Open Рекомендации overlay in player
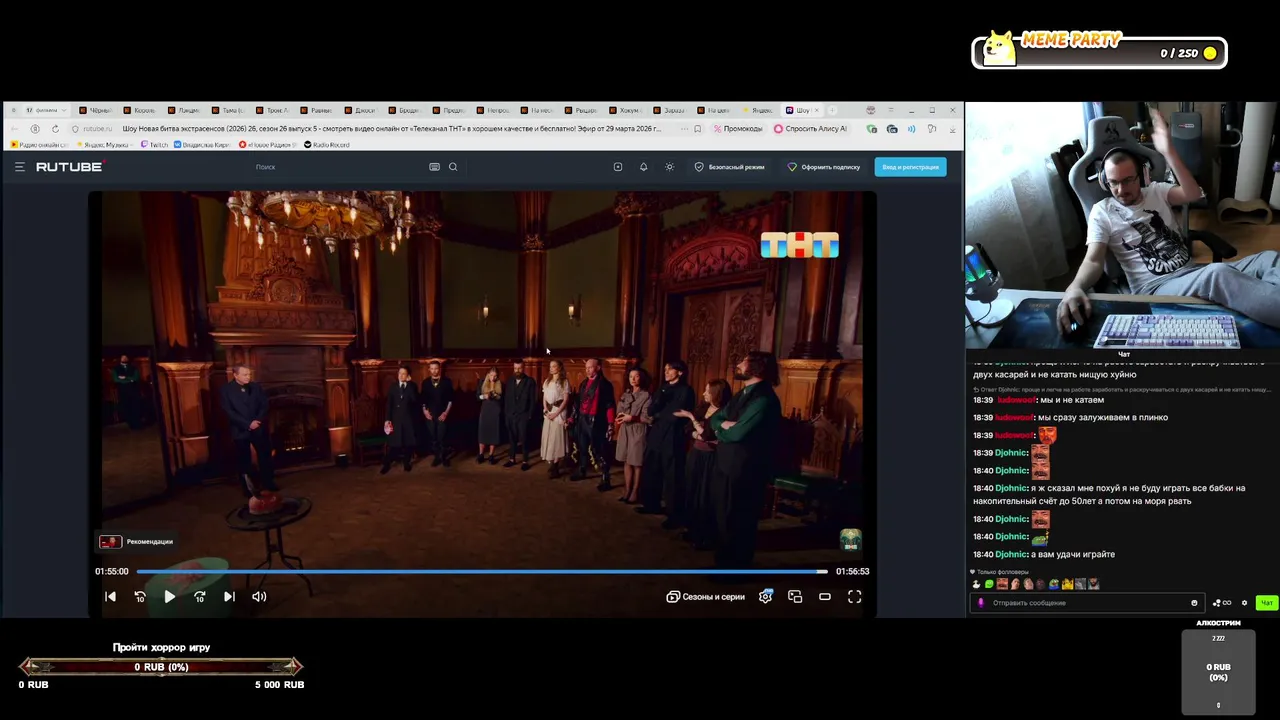Viewport: 1280px width, 720px height. tap(137, 542)
